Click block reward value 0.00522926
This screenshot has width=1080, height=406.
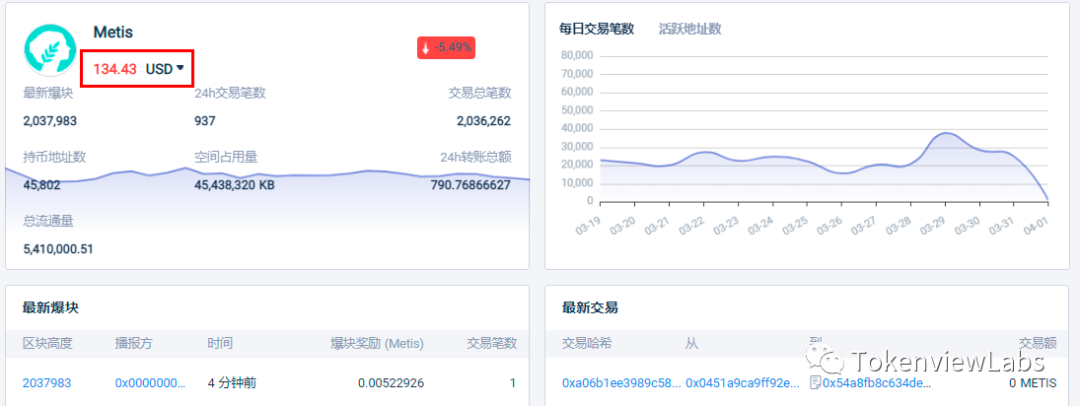point(391,383)
